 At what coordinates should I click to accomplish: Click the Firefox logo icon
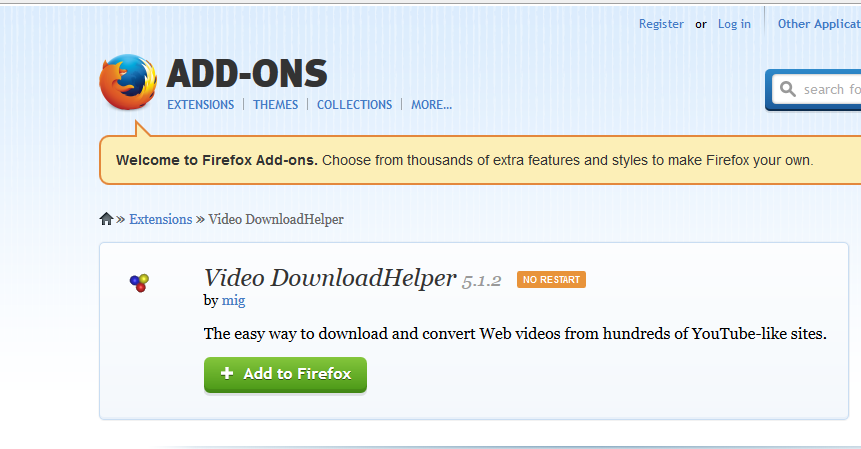128,82
